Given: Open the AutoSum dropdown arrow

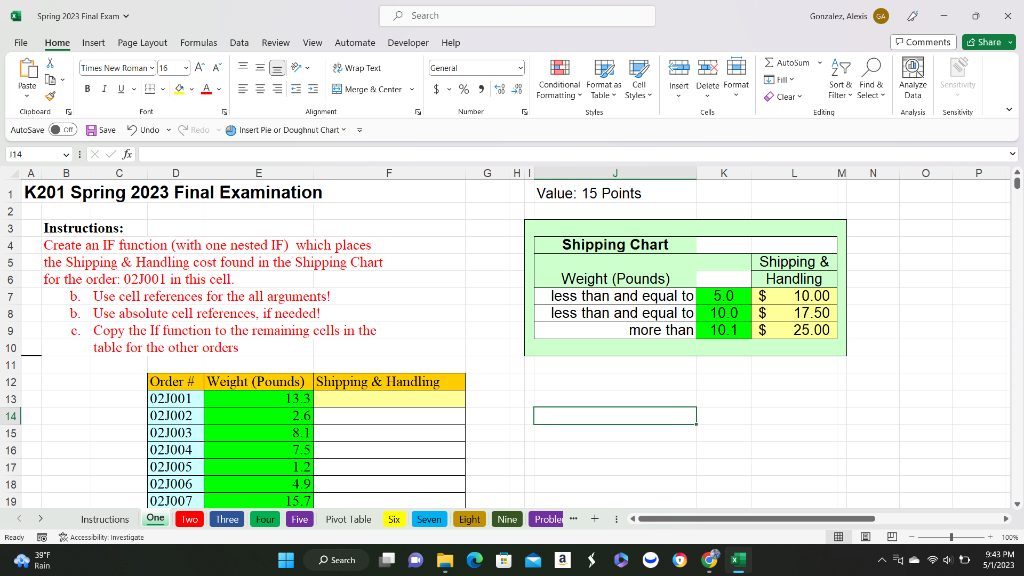Looking at the screenshot, I should tap(820, 63).
